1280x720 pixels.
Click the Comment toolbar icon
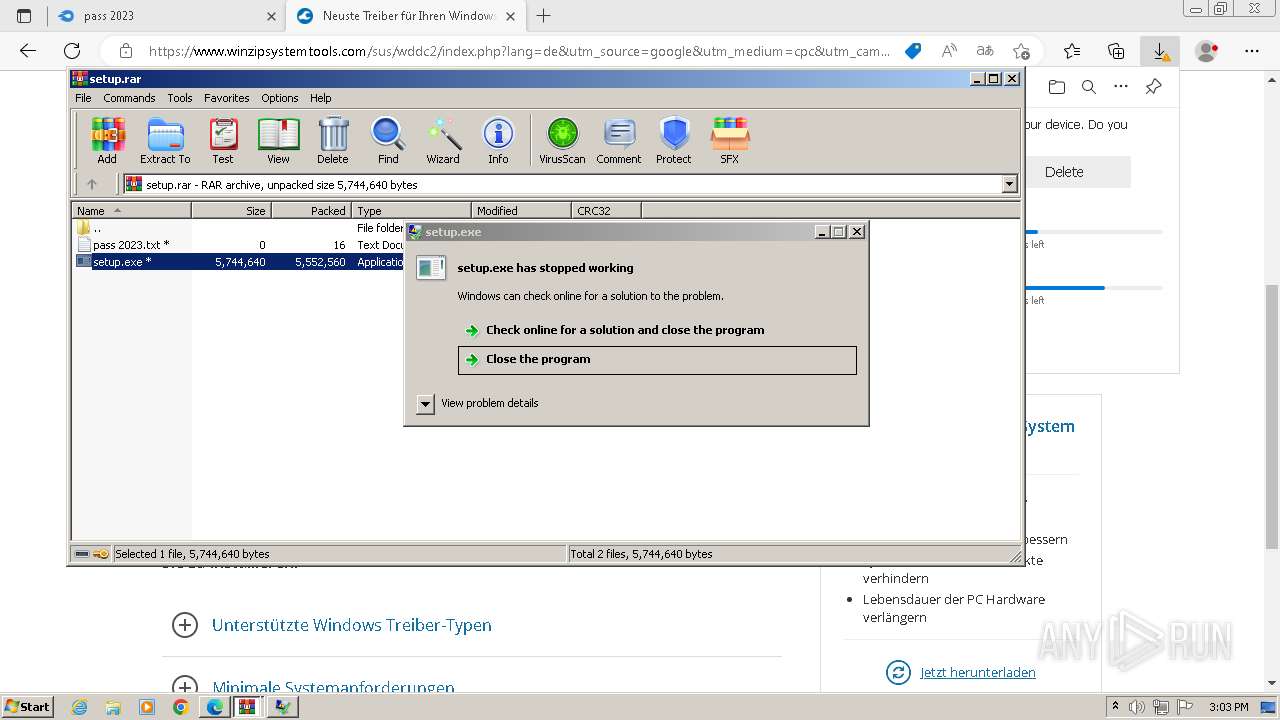click(x=619, y=141)
